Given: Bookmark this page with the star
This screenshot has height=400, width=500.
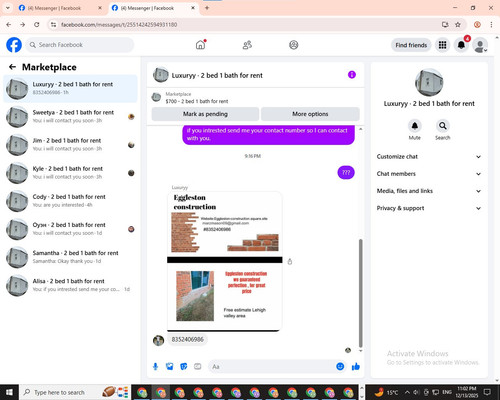Looking at the screenshot, I should [458, 25].
